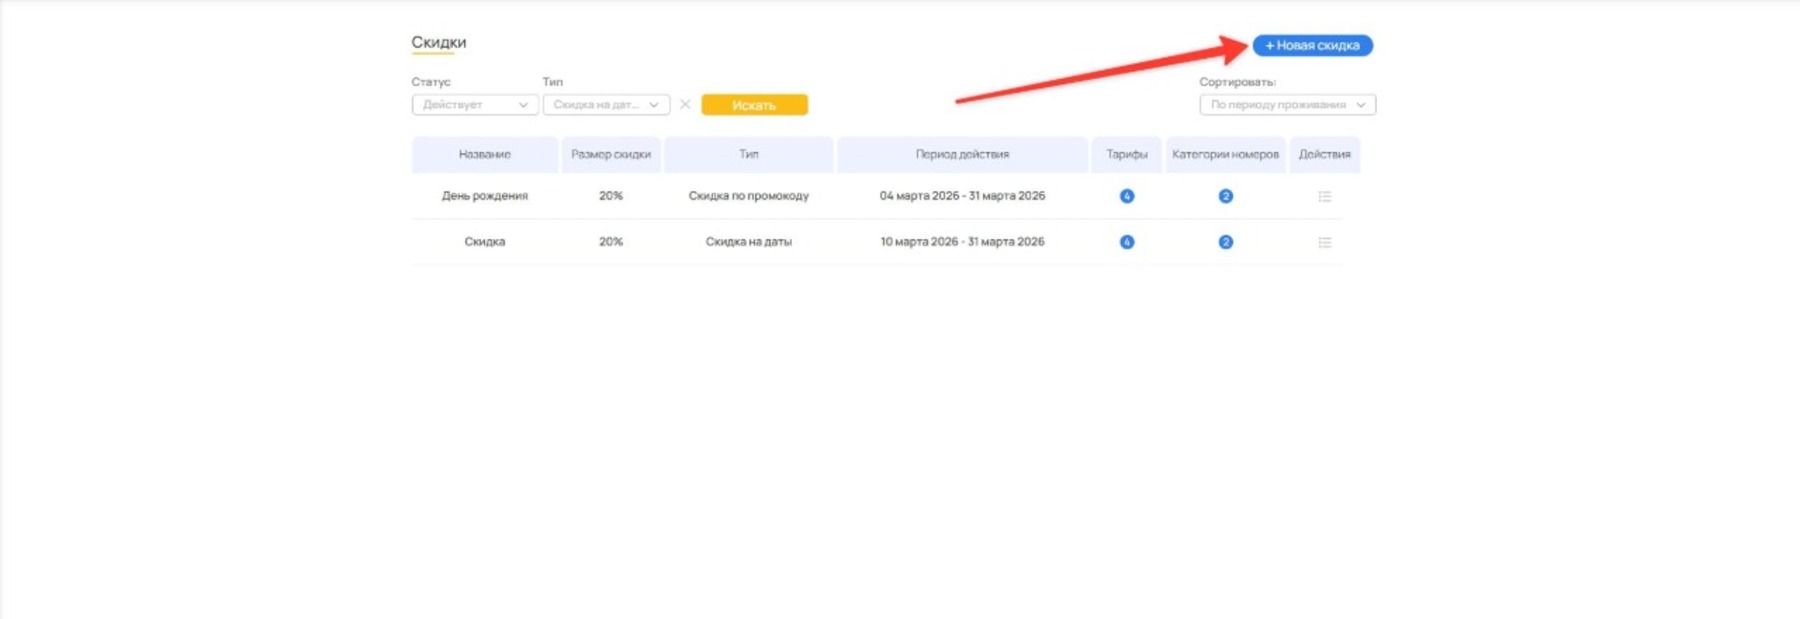Click the "Скидка на даты" type cell
Image resolution: width=1800 pixels, height=619 pixels.
(748, 242)
